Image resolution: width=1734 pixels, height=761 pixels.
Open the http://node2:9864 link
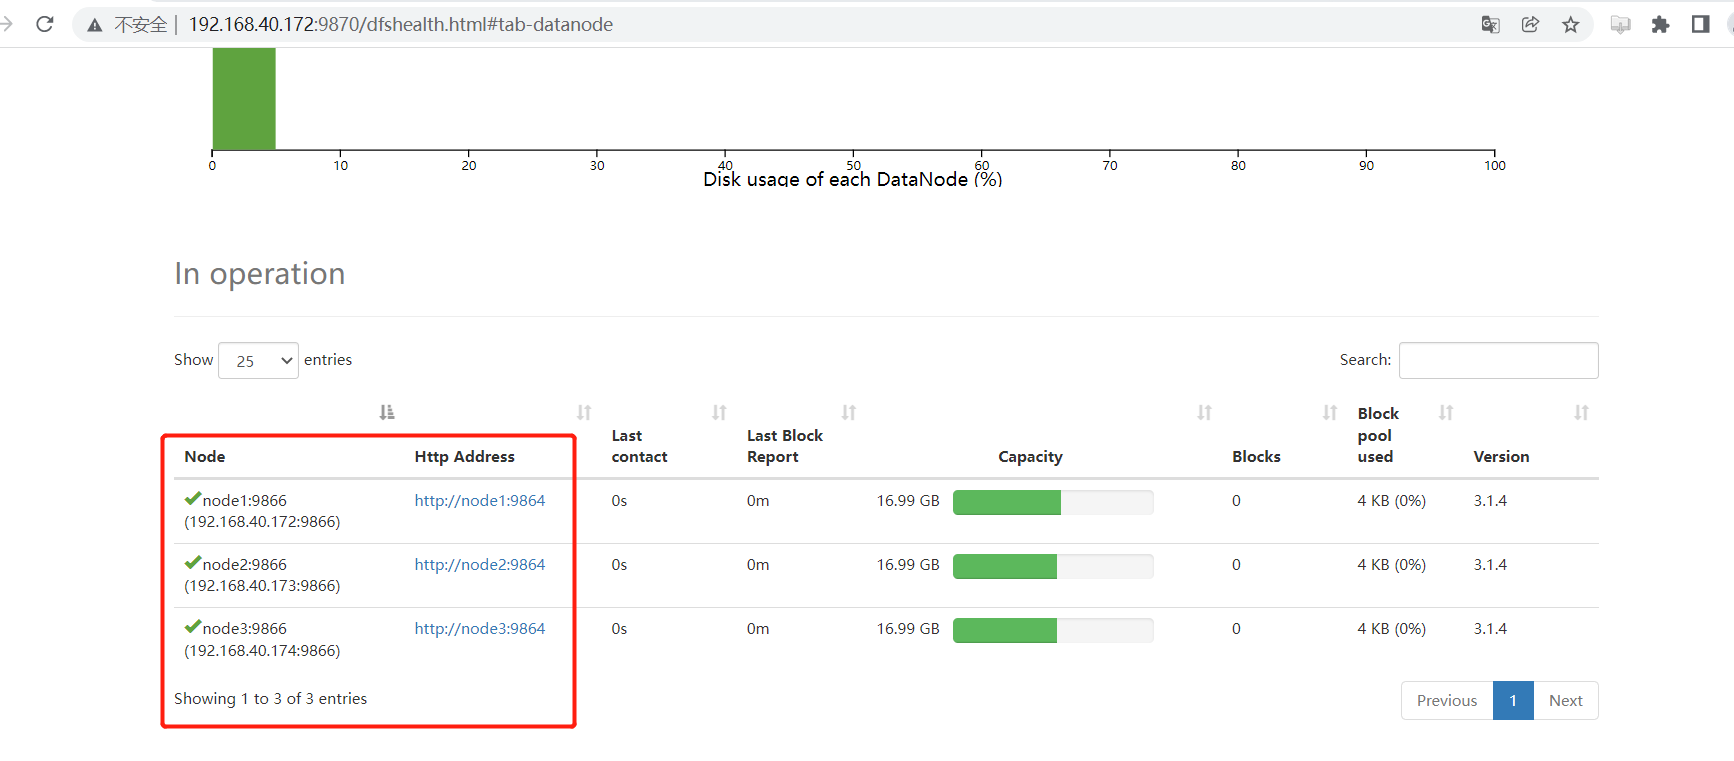click(x=480, y=565)
